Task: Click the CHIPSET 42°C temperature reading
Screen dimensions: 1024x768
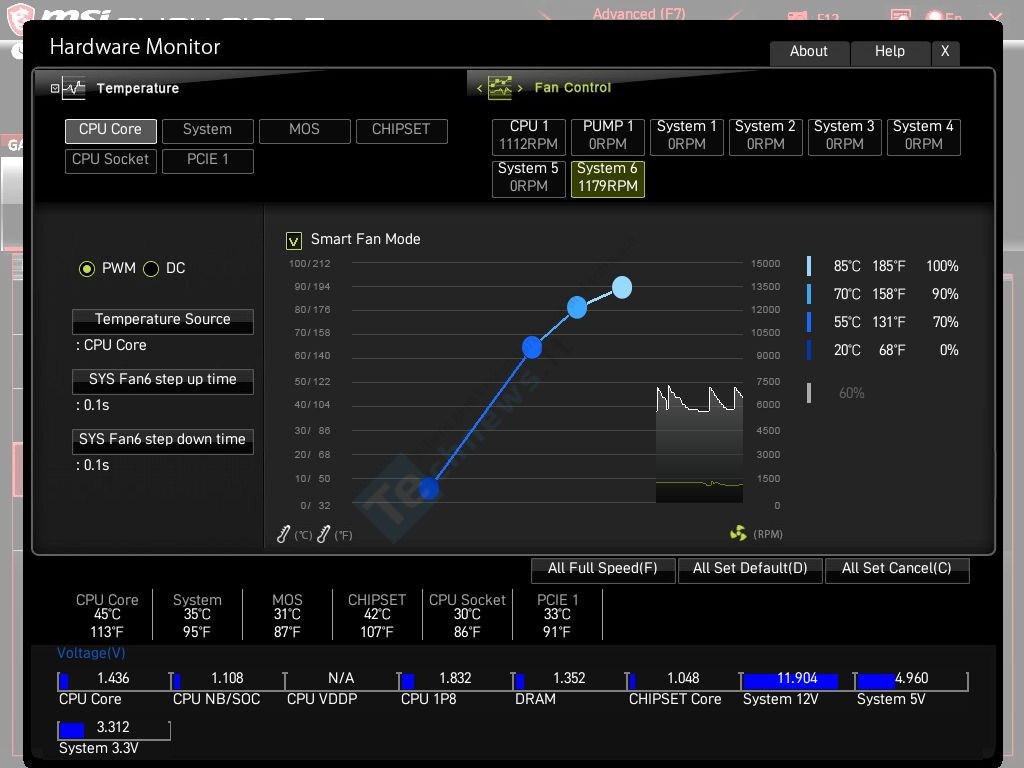Action: coord(377,615)
